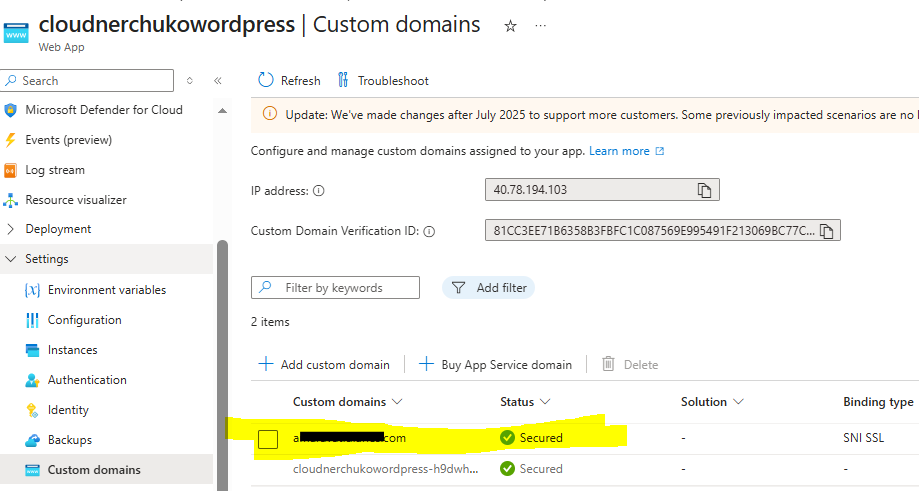This screenshot has height=491, width=919.
Task: Copy the Custom Domain Verification ID
Action: point(826,231)
